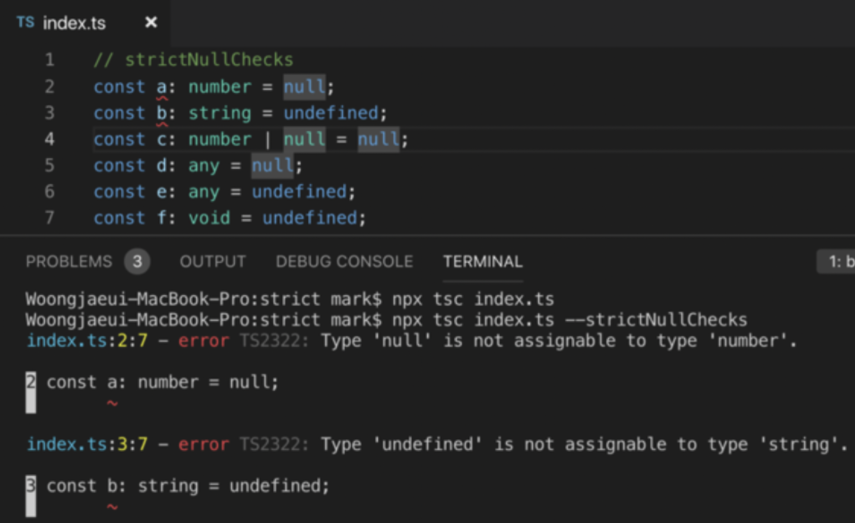Click terminal text 'const a: number = null;'
855x523 pixels.
coord(162,382)
